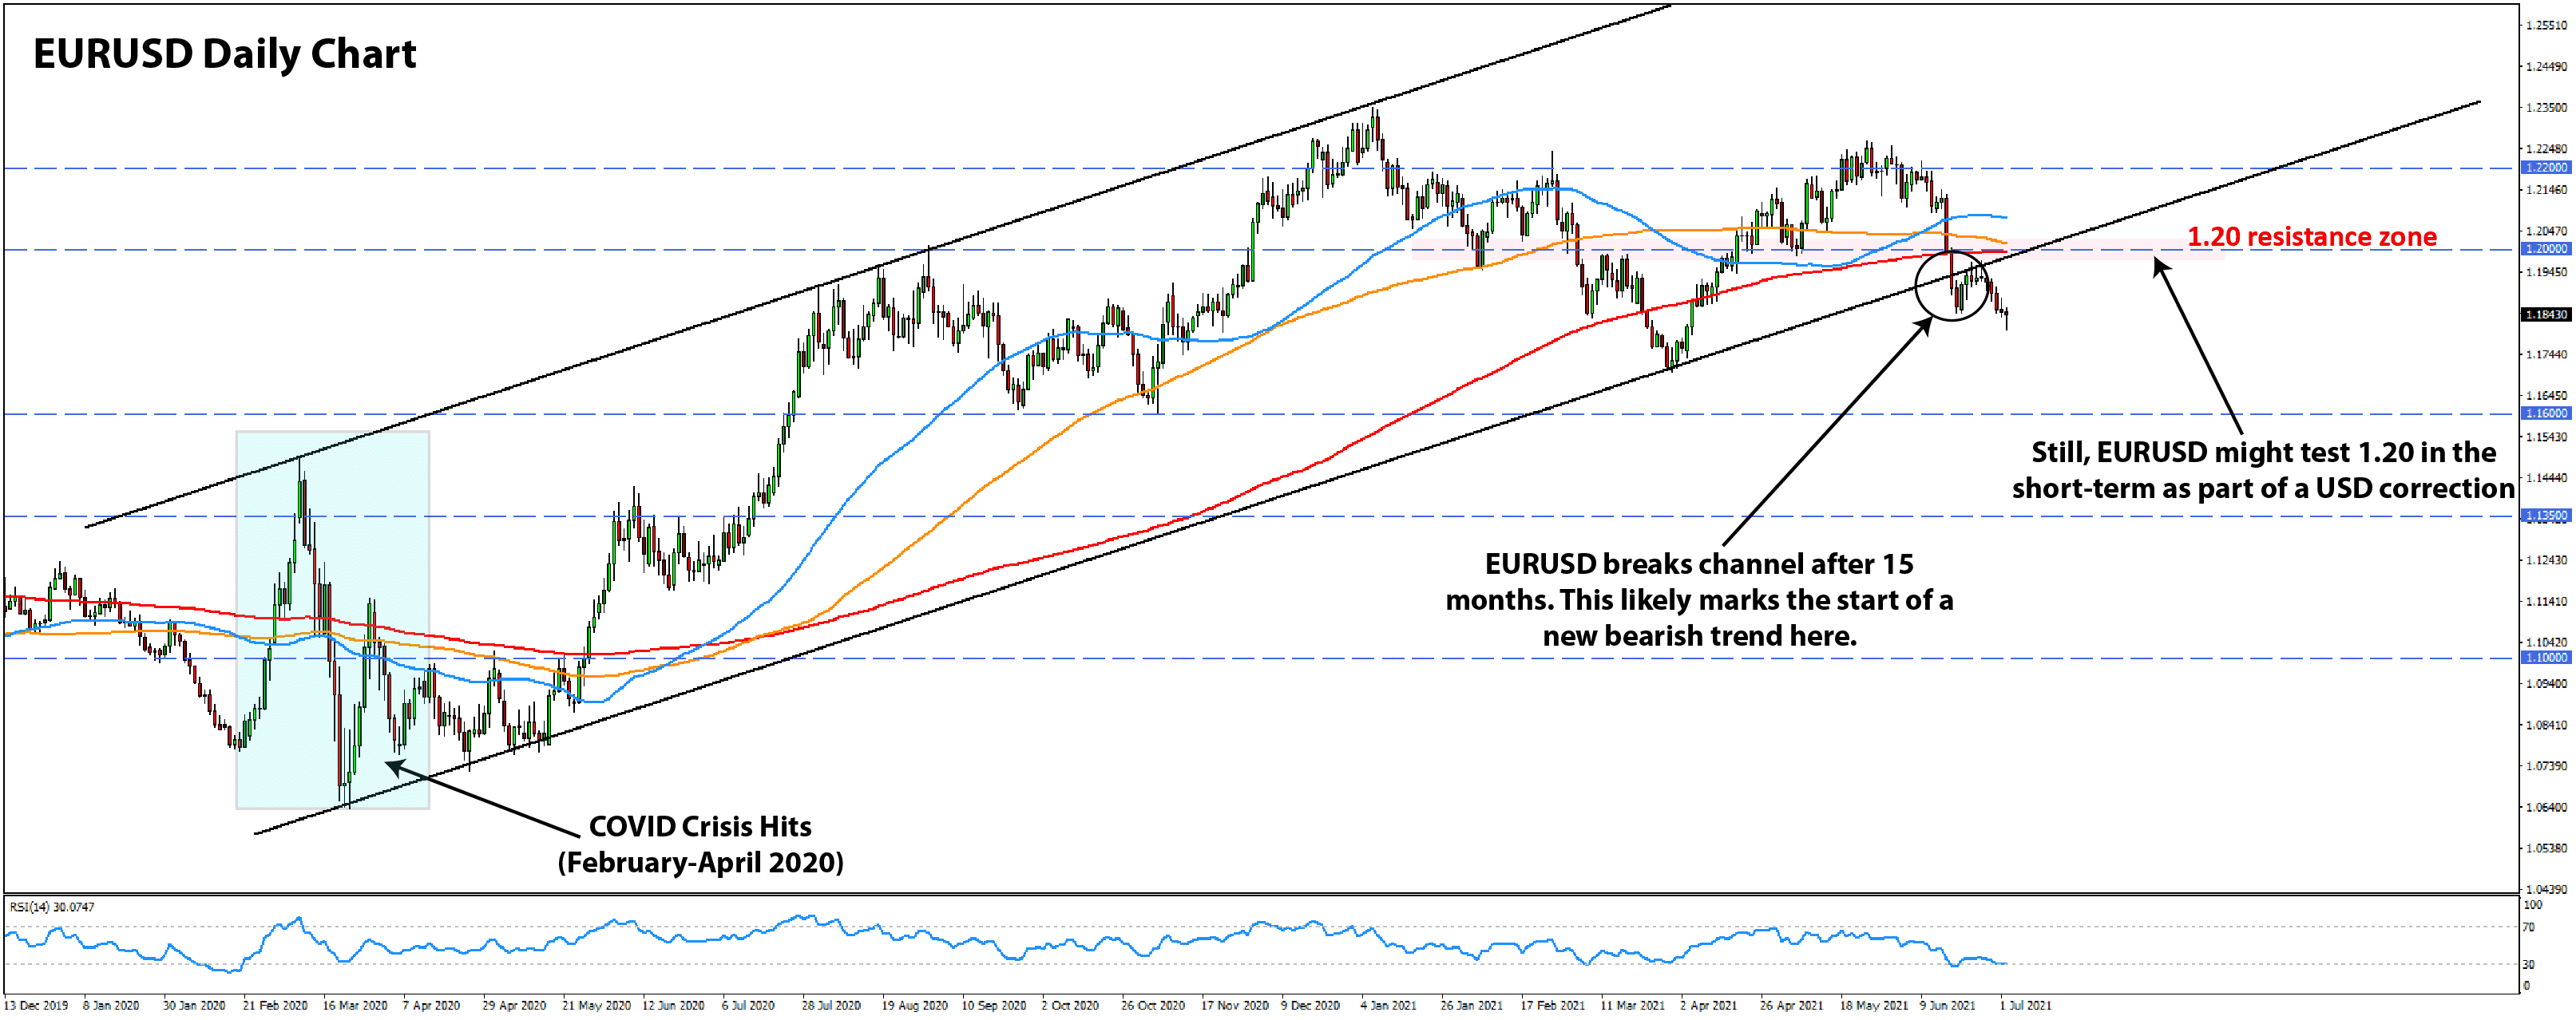This screenshot has width=2576, height=1020.
Task: Click the "new bearish trend here." text line
Action: (x=1699, y=636)
